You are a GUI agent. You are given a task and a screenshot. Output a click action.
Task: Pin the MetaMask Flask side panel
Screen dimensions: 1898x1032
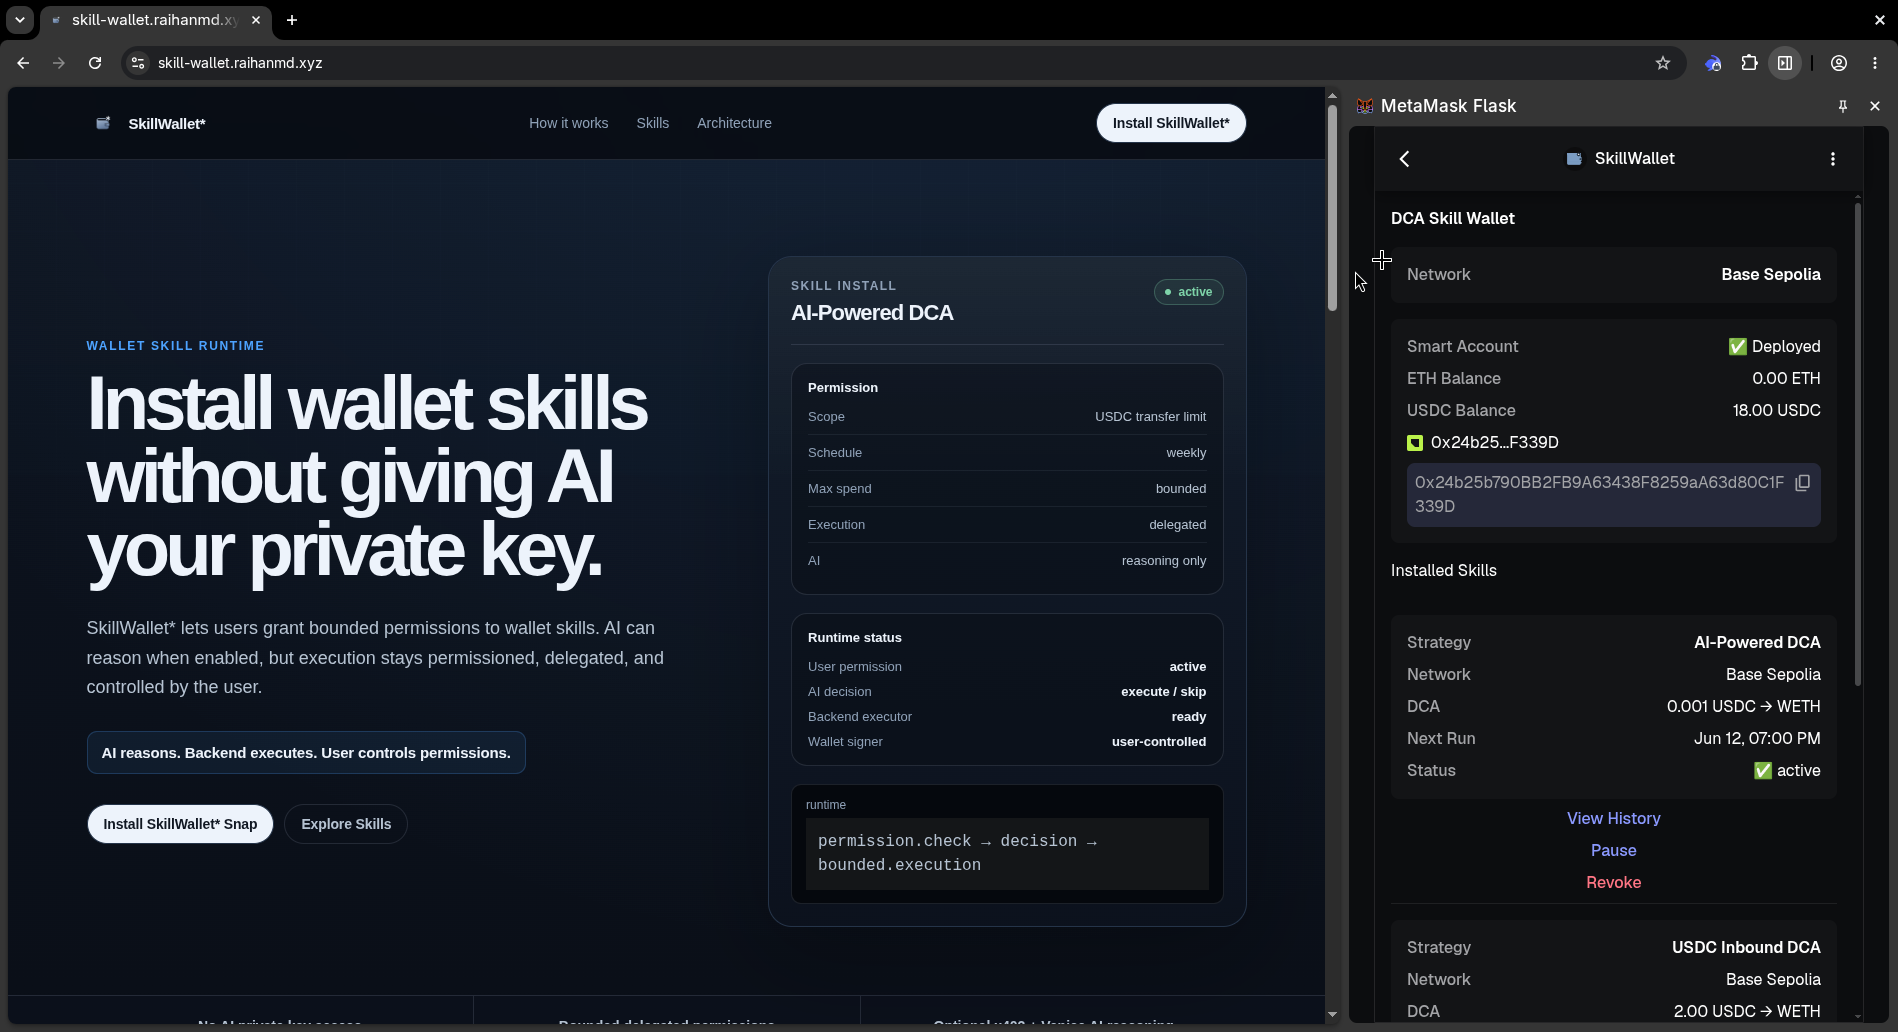click(x=1842, y=106)
